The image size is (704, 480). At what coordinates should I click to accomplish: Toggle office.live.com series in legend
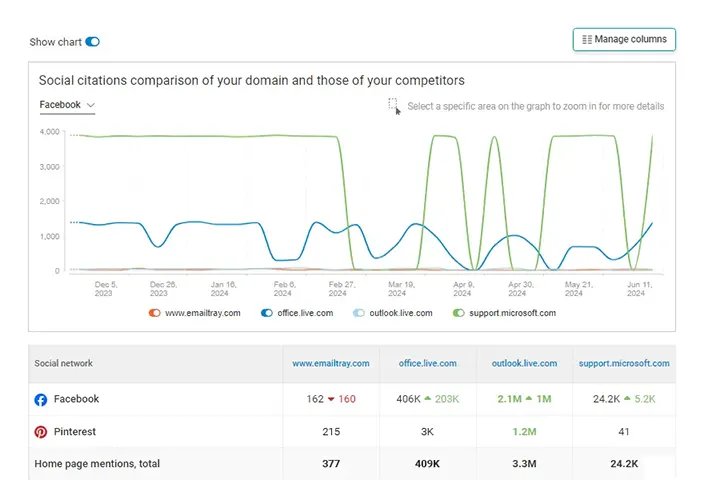(267, 313)
